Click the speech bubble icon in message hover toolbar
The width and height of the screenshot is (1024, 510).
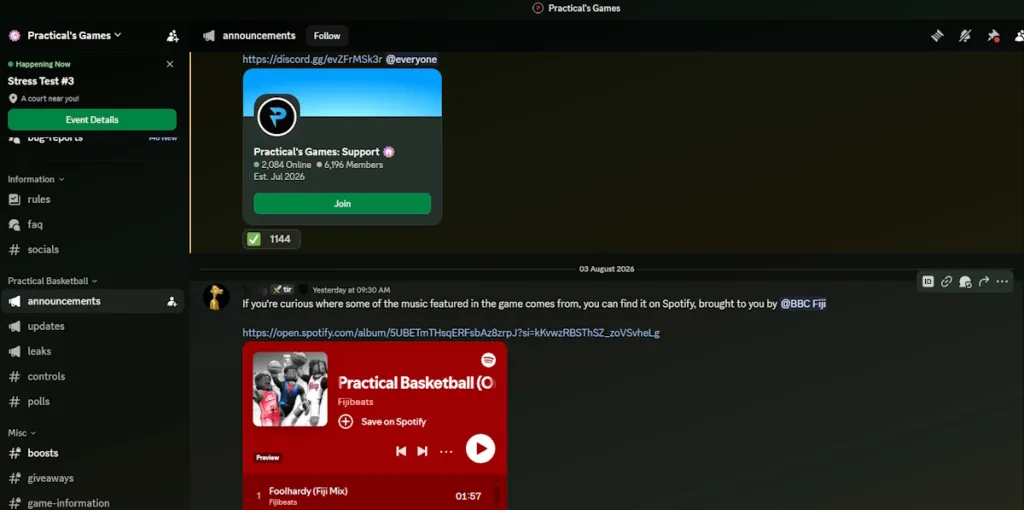(965, 281)
